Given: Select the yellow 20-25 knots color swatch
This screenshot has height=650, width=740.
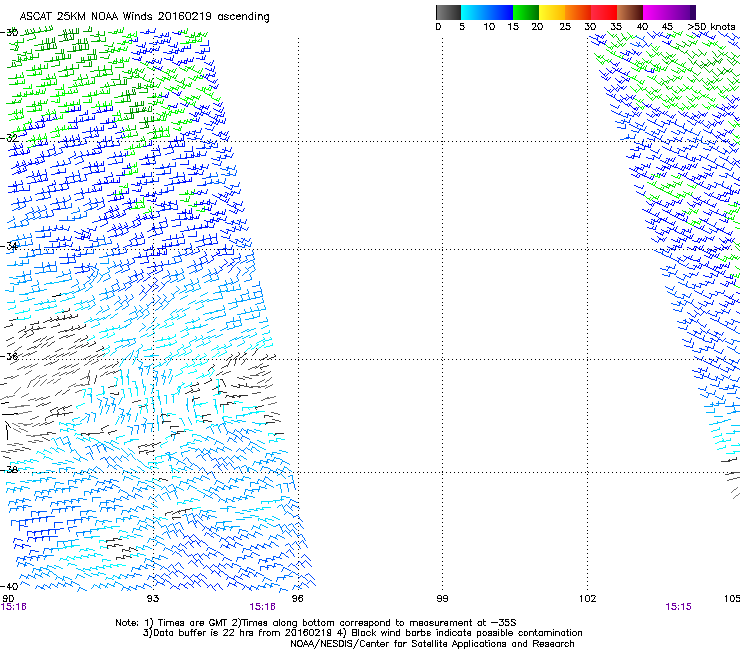Looking at the screenshot, I should pyautogui.click(x=552, y=12).
